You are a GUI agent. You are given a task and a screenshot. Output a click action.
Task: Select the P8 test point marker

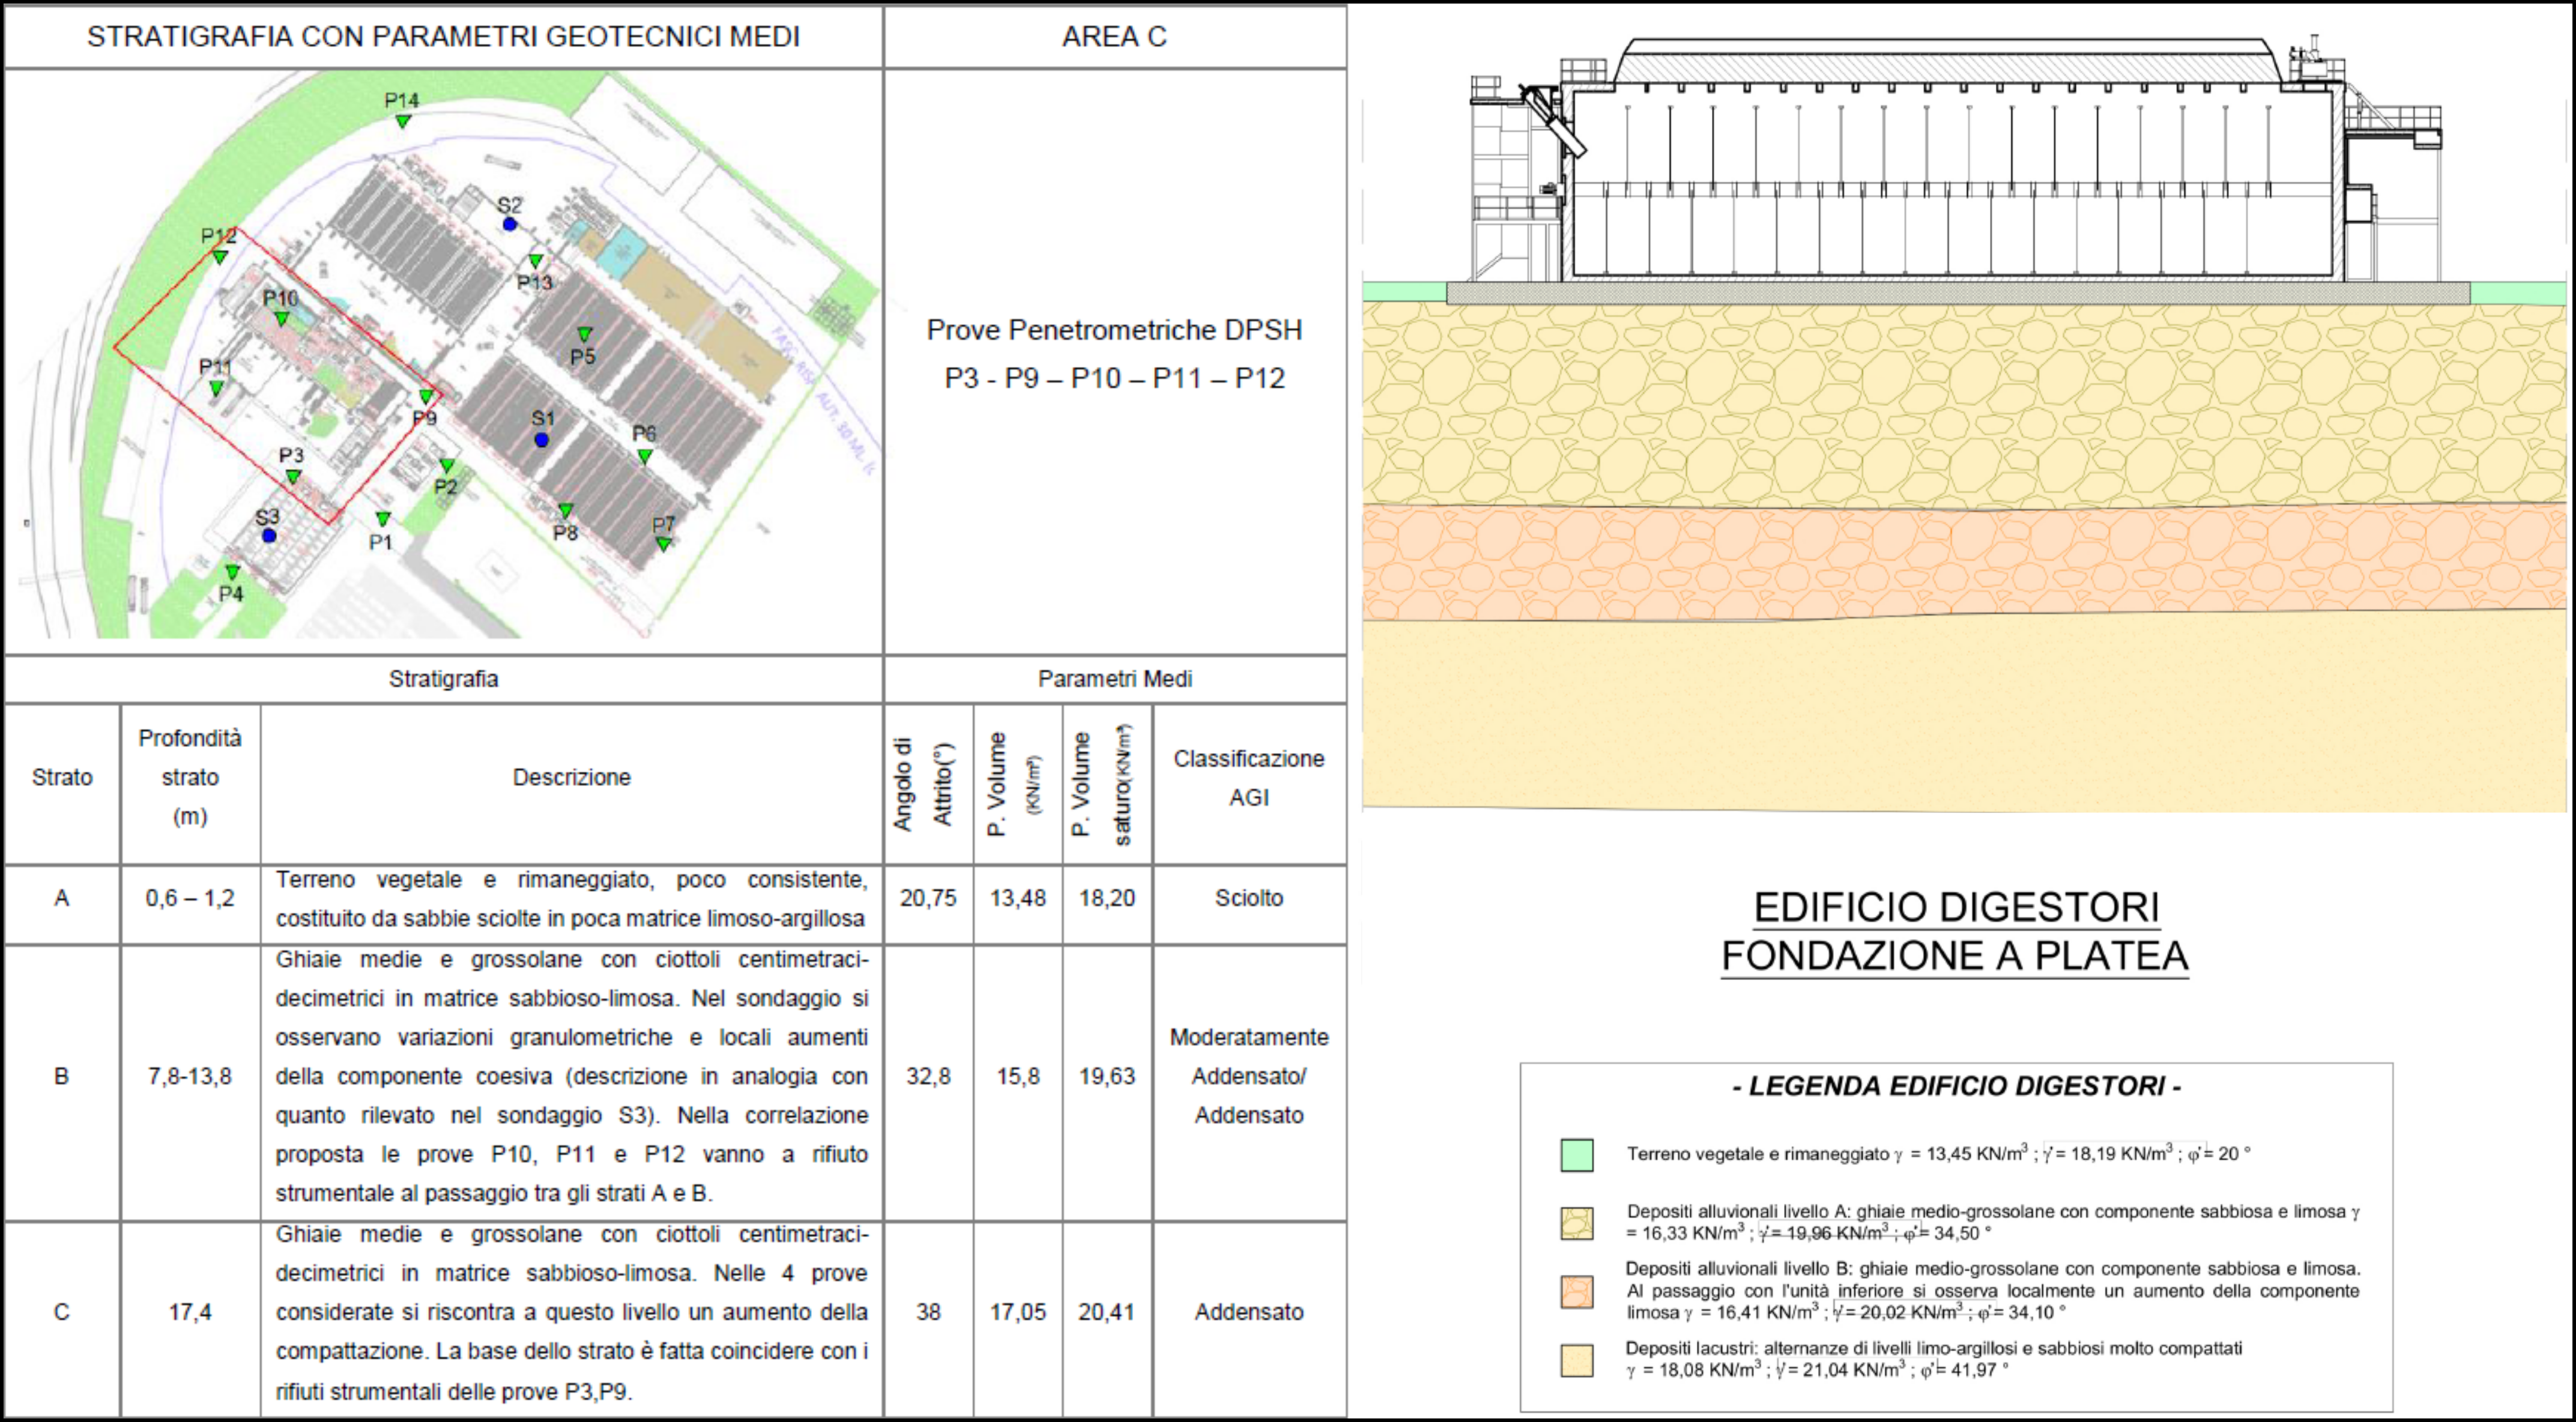click(565, 511)
